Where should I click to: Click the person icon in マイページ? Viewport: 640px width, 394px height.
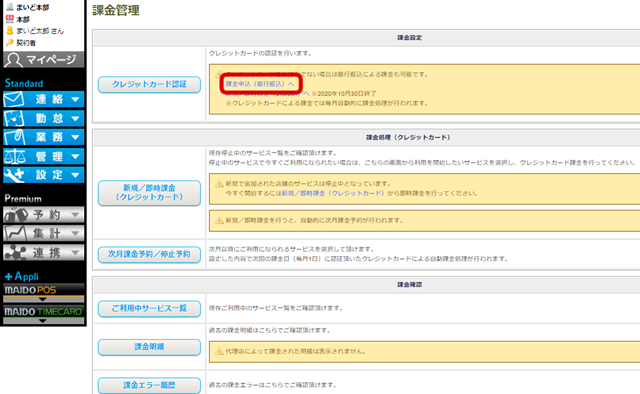click(14, 60)
